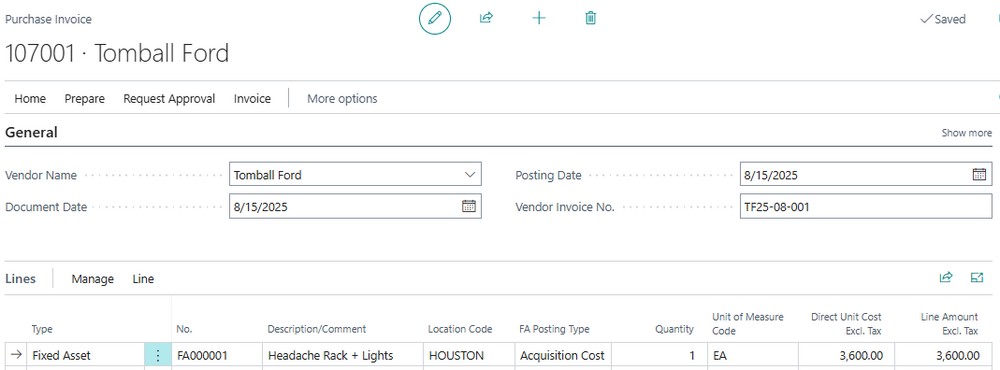Open the Line menu in Lines section
Viewport: 1000px width, 370px height.
coord(143,279)
